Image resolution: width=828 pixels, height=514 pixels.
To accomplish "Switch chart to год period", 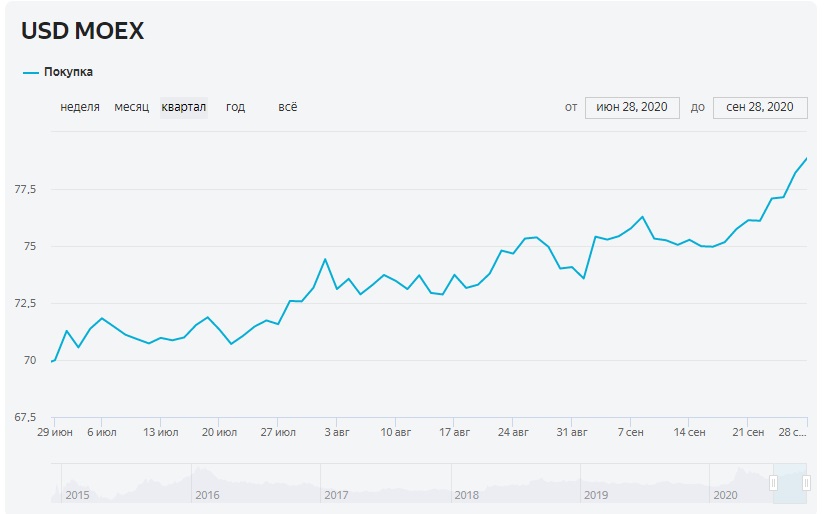I will click(235, 107).
